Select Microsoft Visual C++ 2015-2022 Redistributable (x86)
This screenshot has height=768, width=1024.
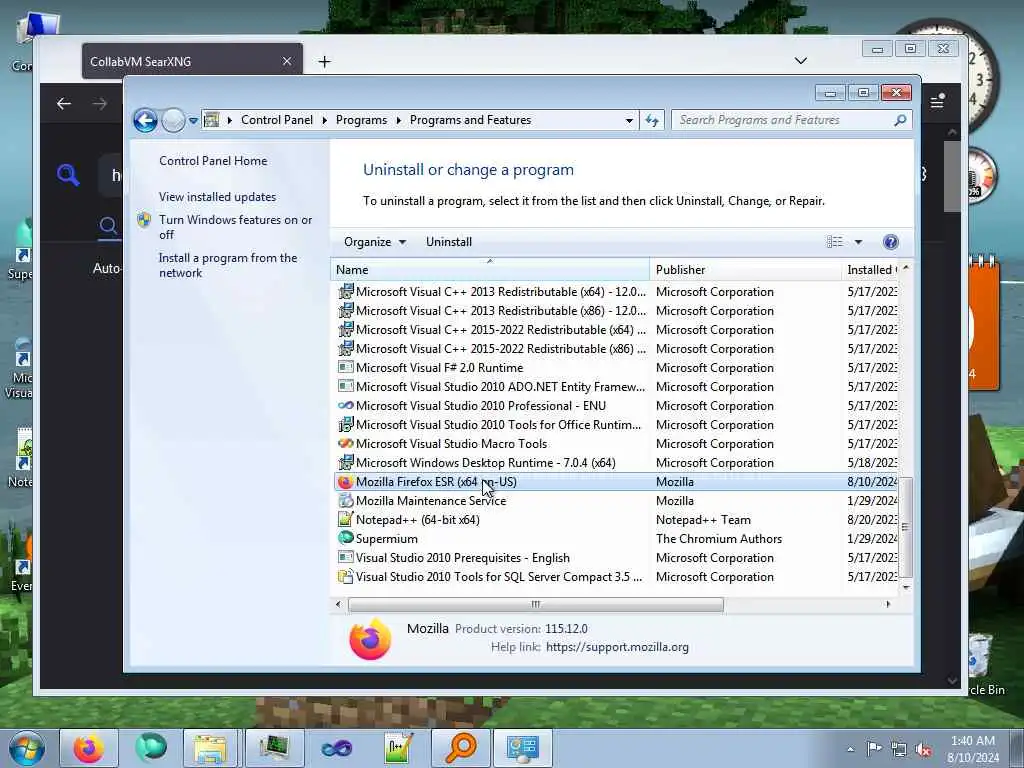pos(616,349)
